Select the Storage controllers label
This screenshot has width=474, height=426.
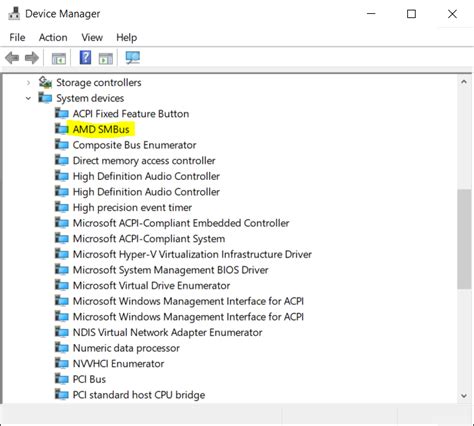click(x=99, y=82)
